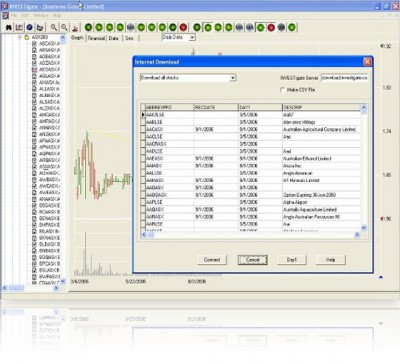
Task: Open the Edit menu
Action: click(x=25, y=15)
